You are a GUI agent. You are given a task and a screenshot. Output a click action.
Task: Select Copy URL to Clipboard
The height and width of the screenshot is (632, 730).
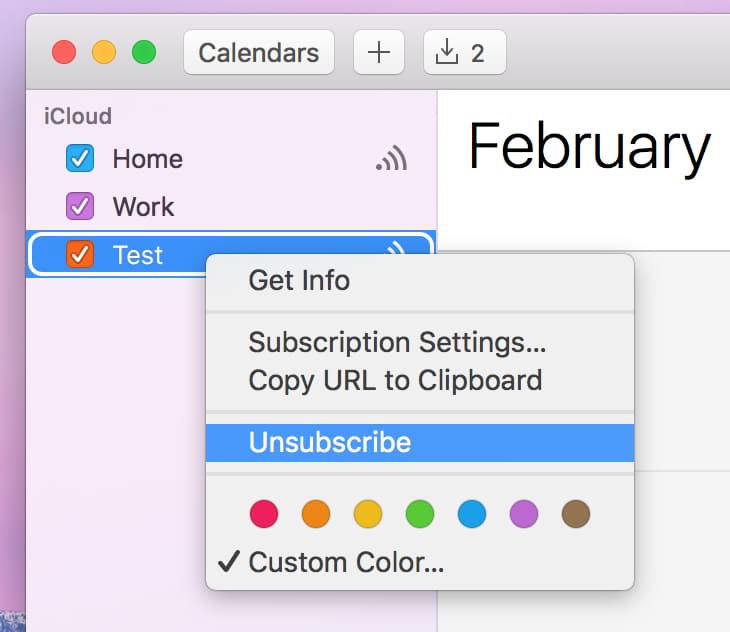tap(395, 380)
